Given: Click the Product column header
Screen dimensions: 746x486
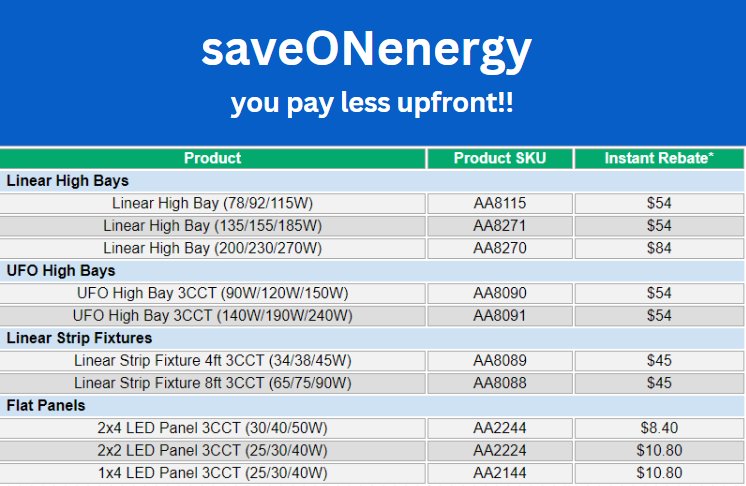Looking at the screenshot, I should tap(213, 158).
